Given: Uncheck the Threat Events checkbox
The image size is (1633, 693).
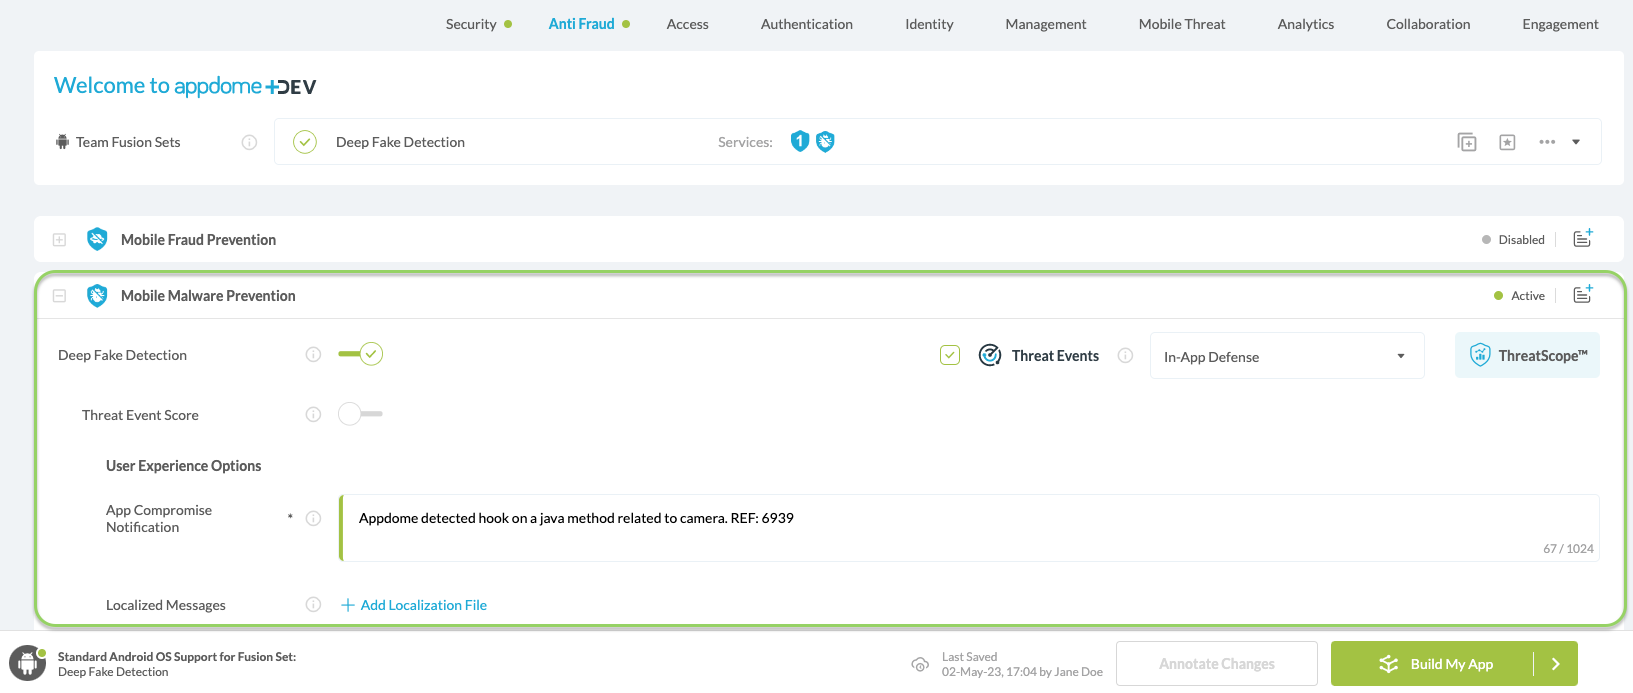Looking at the screenshot, I should [950, 355].
